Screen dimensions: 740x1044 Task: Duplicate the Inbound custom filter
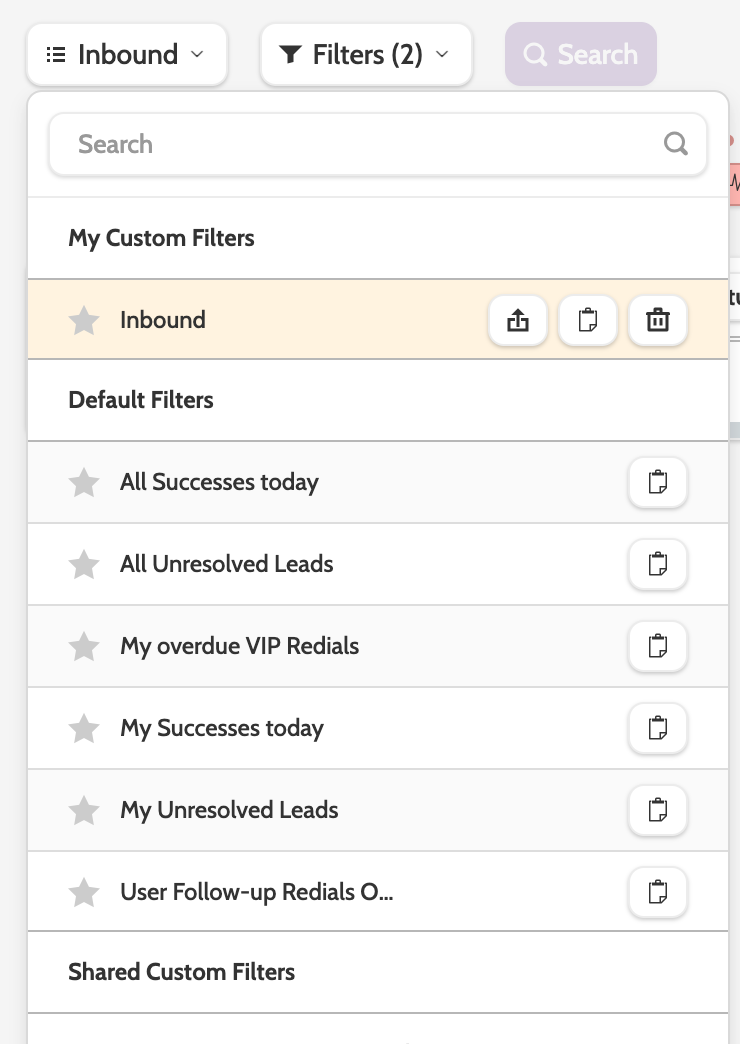coord(588,321)
